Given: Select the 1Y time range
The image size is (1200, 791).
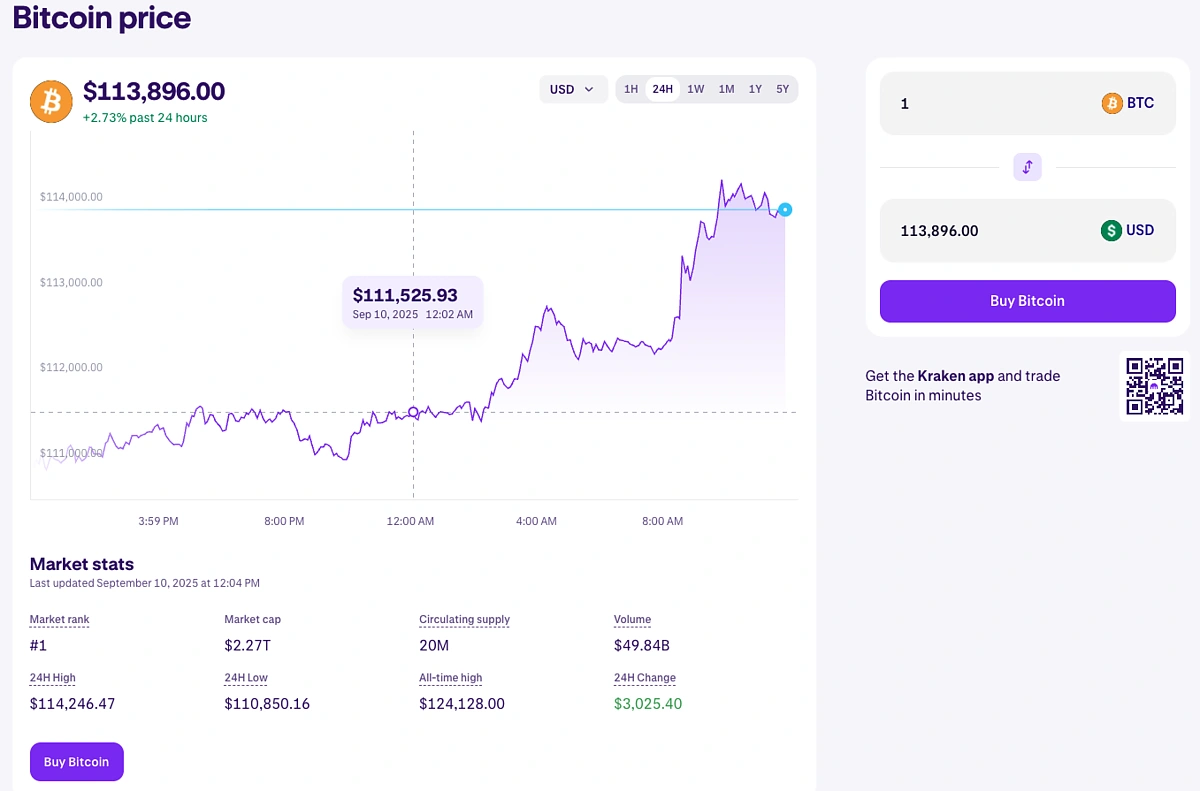Looking at the screenshot, I should 755,88.
